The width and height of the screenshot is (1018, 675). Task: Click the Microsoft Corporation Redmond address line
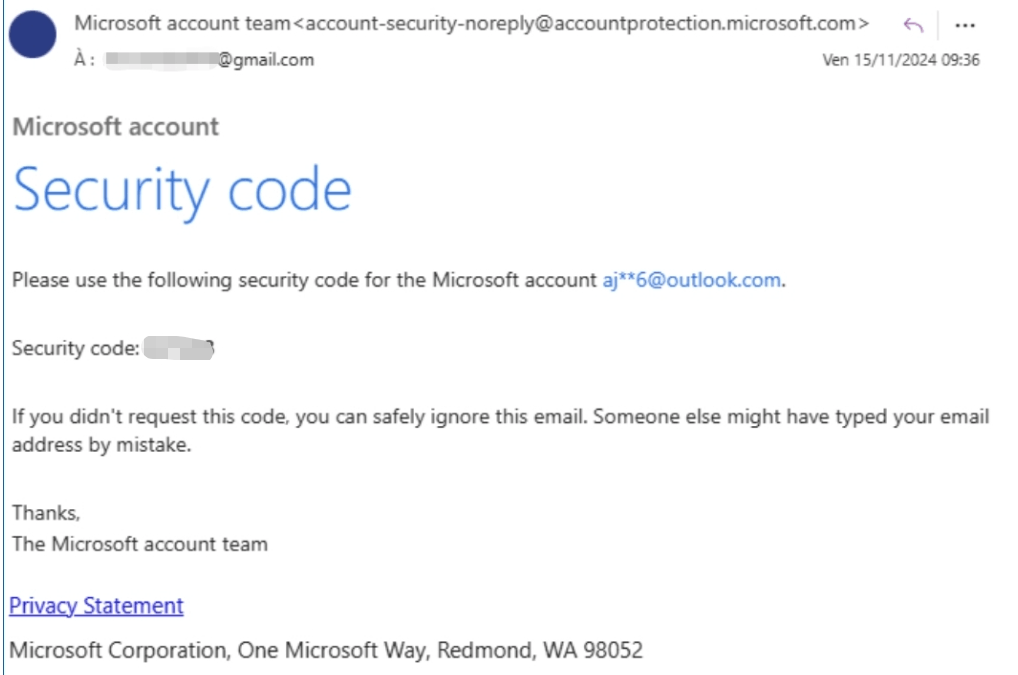pos(326,651)
